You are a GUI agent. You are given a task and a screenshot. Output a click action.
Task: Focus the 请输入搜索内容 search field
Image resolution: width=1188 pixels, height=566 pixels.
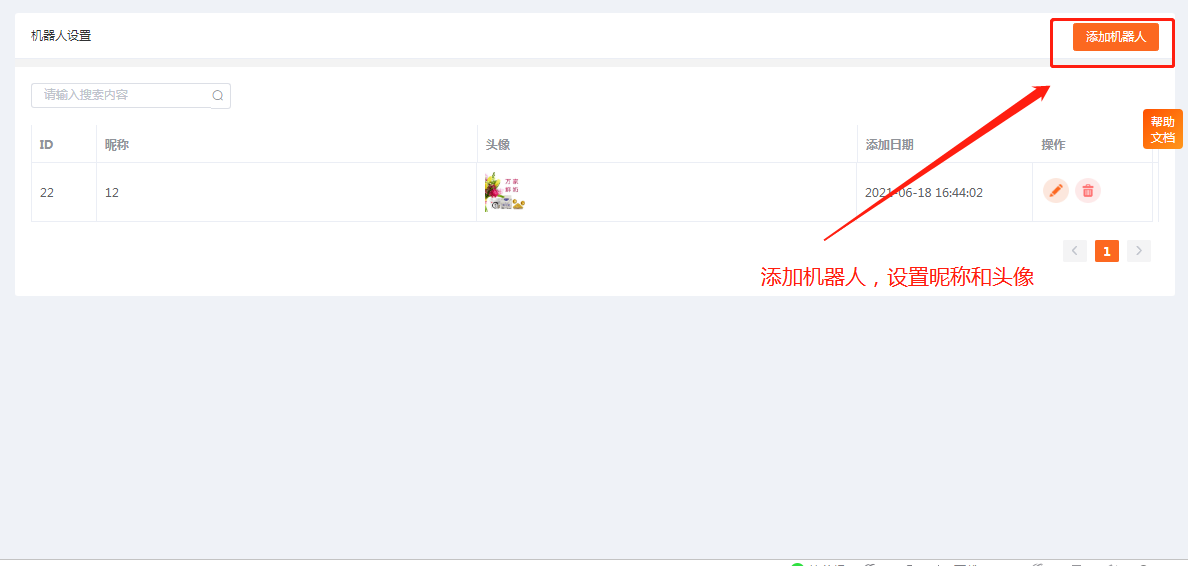(x=121, y=95)
